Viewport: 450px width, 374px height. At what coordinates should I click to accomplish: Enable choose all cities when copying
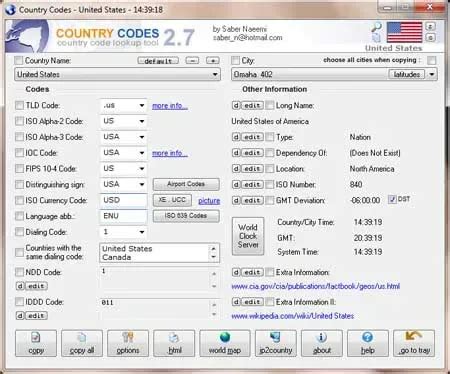pyautogui.click(x=432, y=60)
